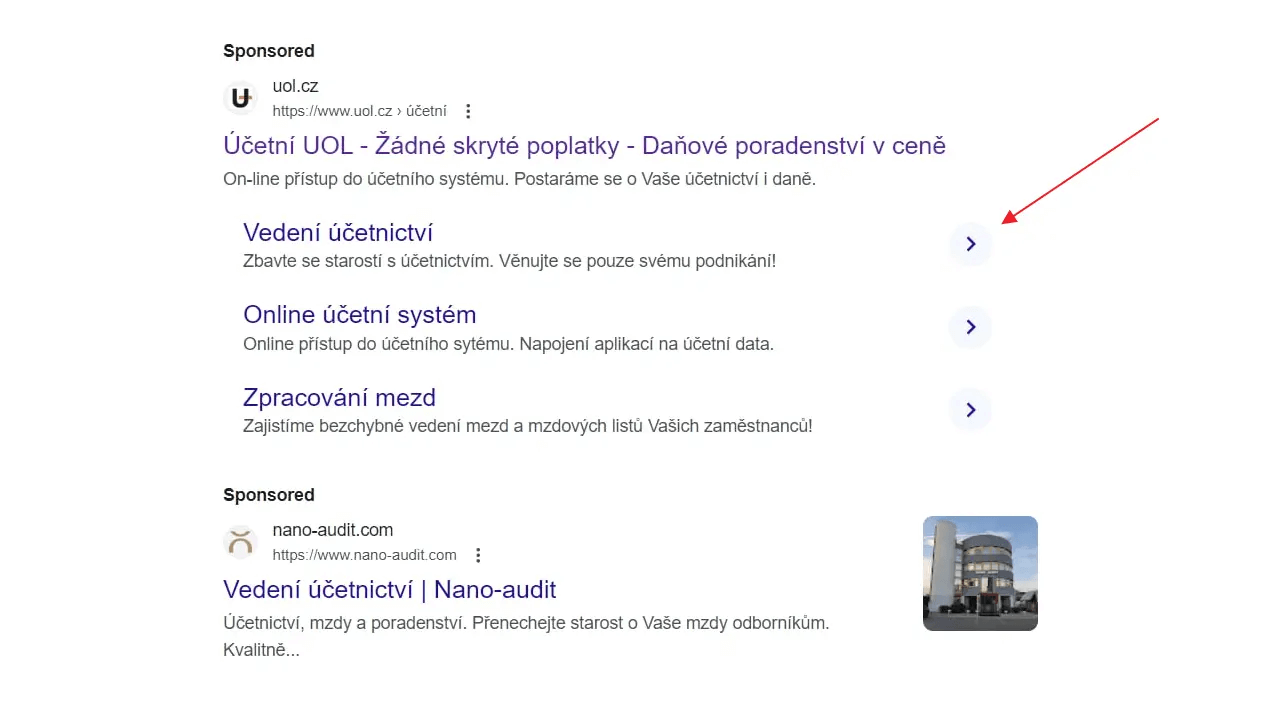This screenshot has height=720, width=1280.
Task: Expand the Online účetní systém chevron
Action: tap(970, 327)
